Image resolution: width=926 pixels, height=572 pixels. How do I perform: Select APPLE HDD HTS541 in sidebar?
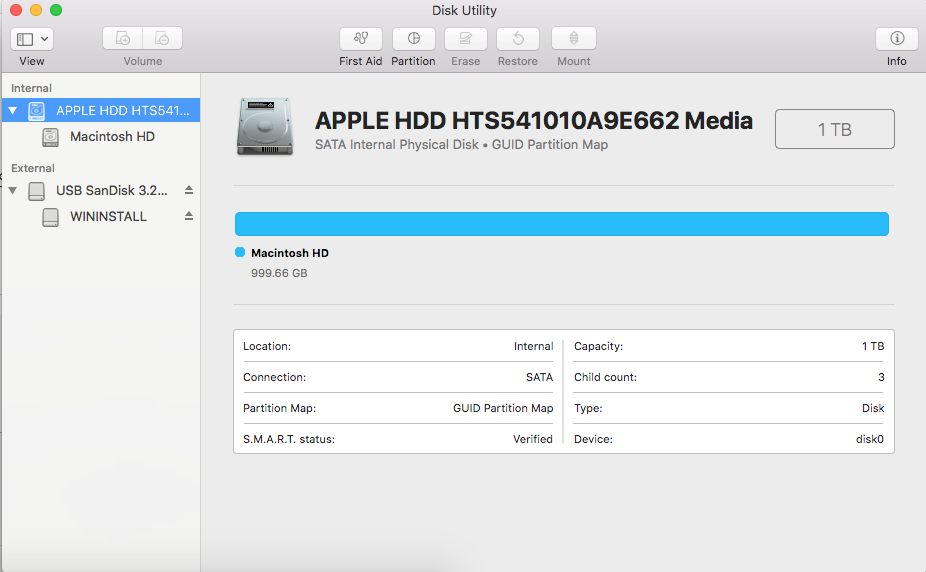101,110
